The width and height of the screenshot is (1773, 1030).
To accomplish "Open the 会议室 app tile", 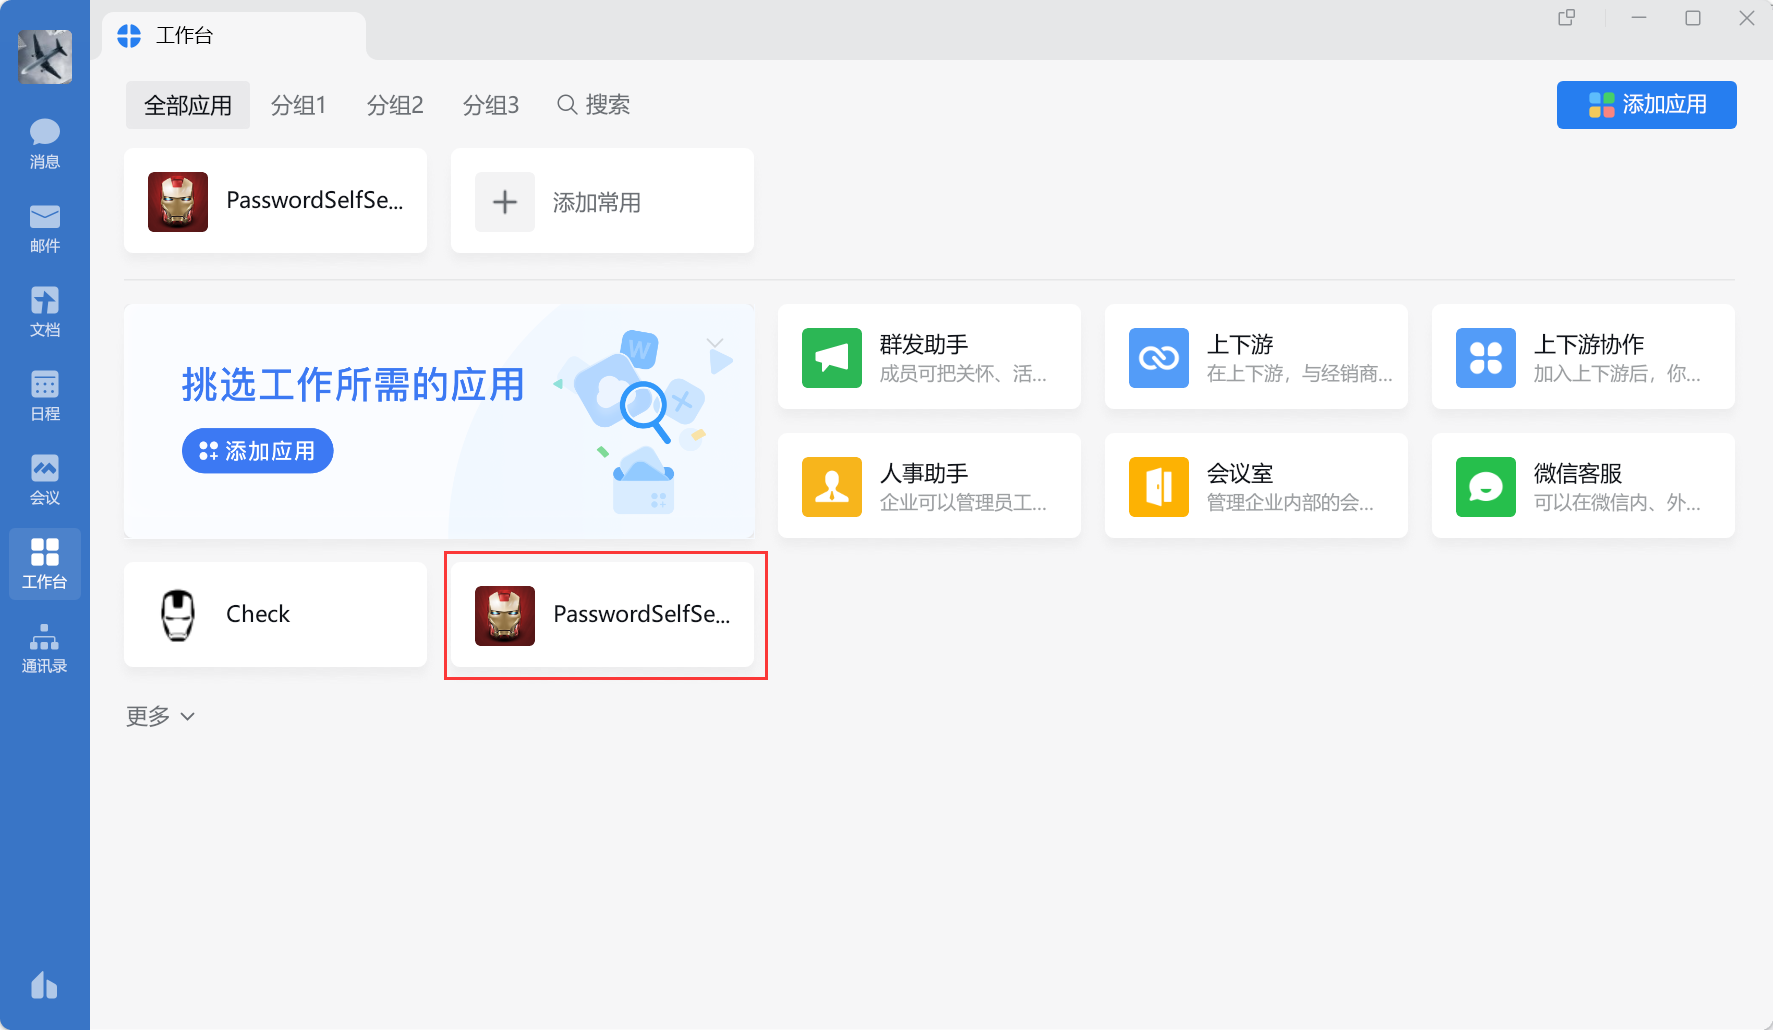I will click(x=1255, y=486).
